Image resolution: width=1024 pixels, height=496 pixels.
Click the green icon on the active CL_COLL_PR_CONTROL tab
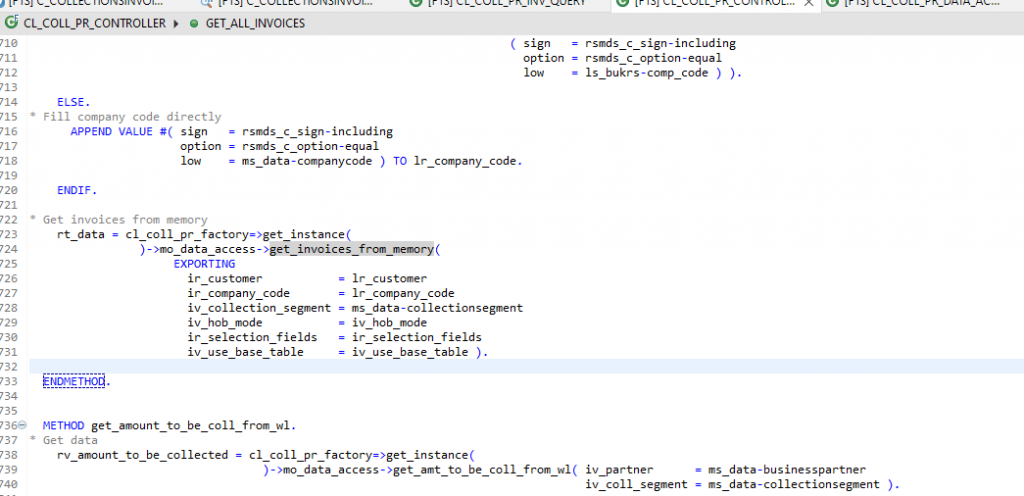[622, 3]
